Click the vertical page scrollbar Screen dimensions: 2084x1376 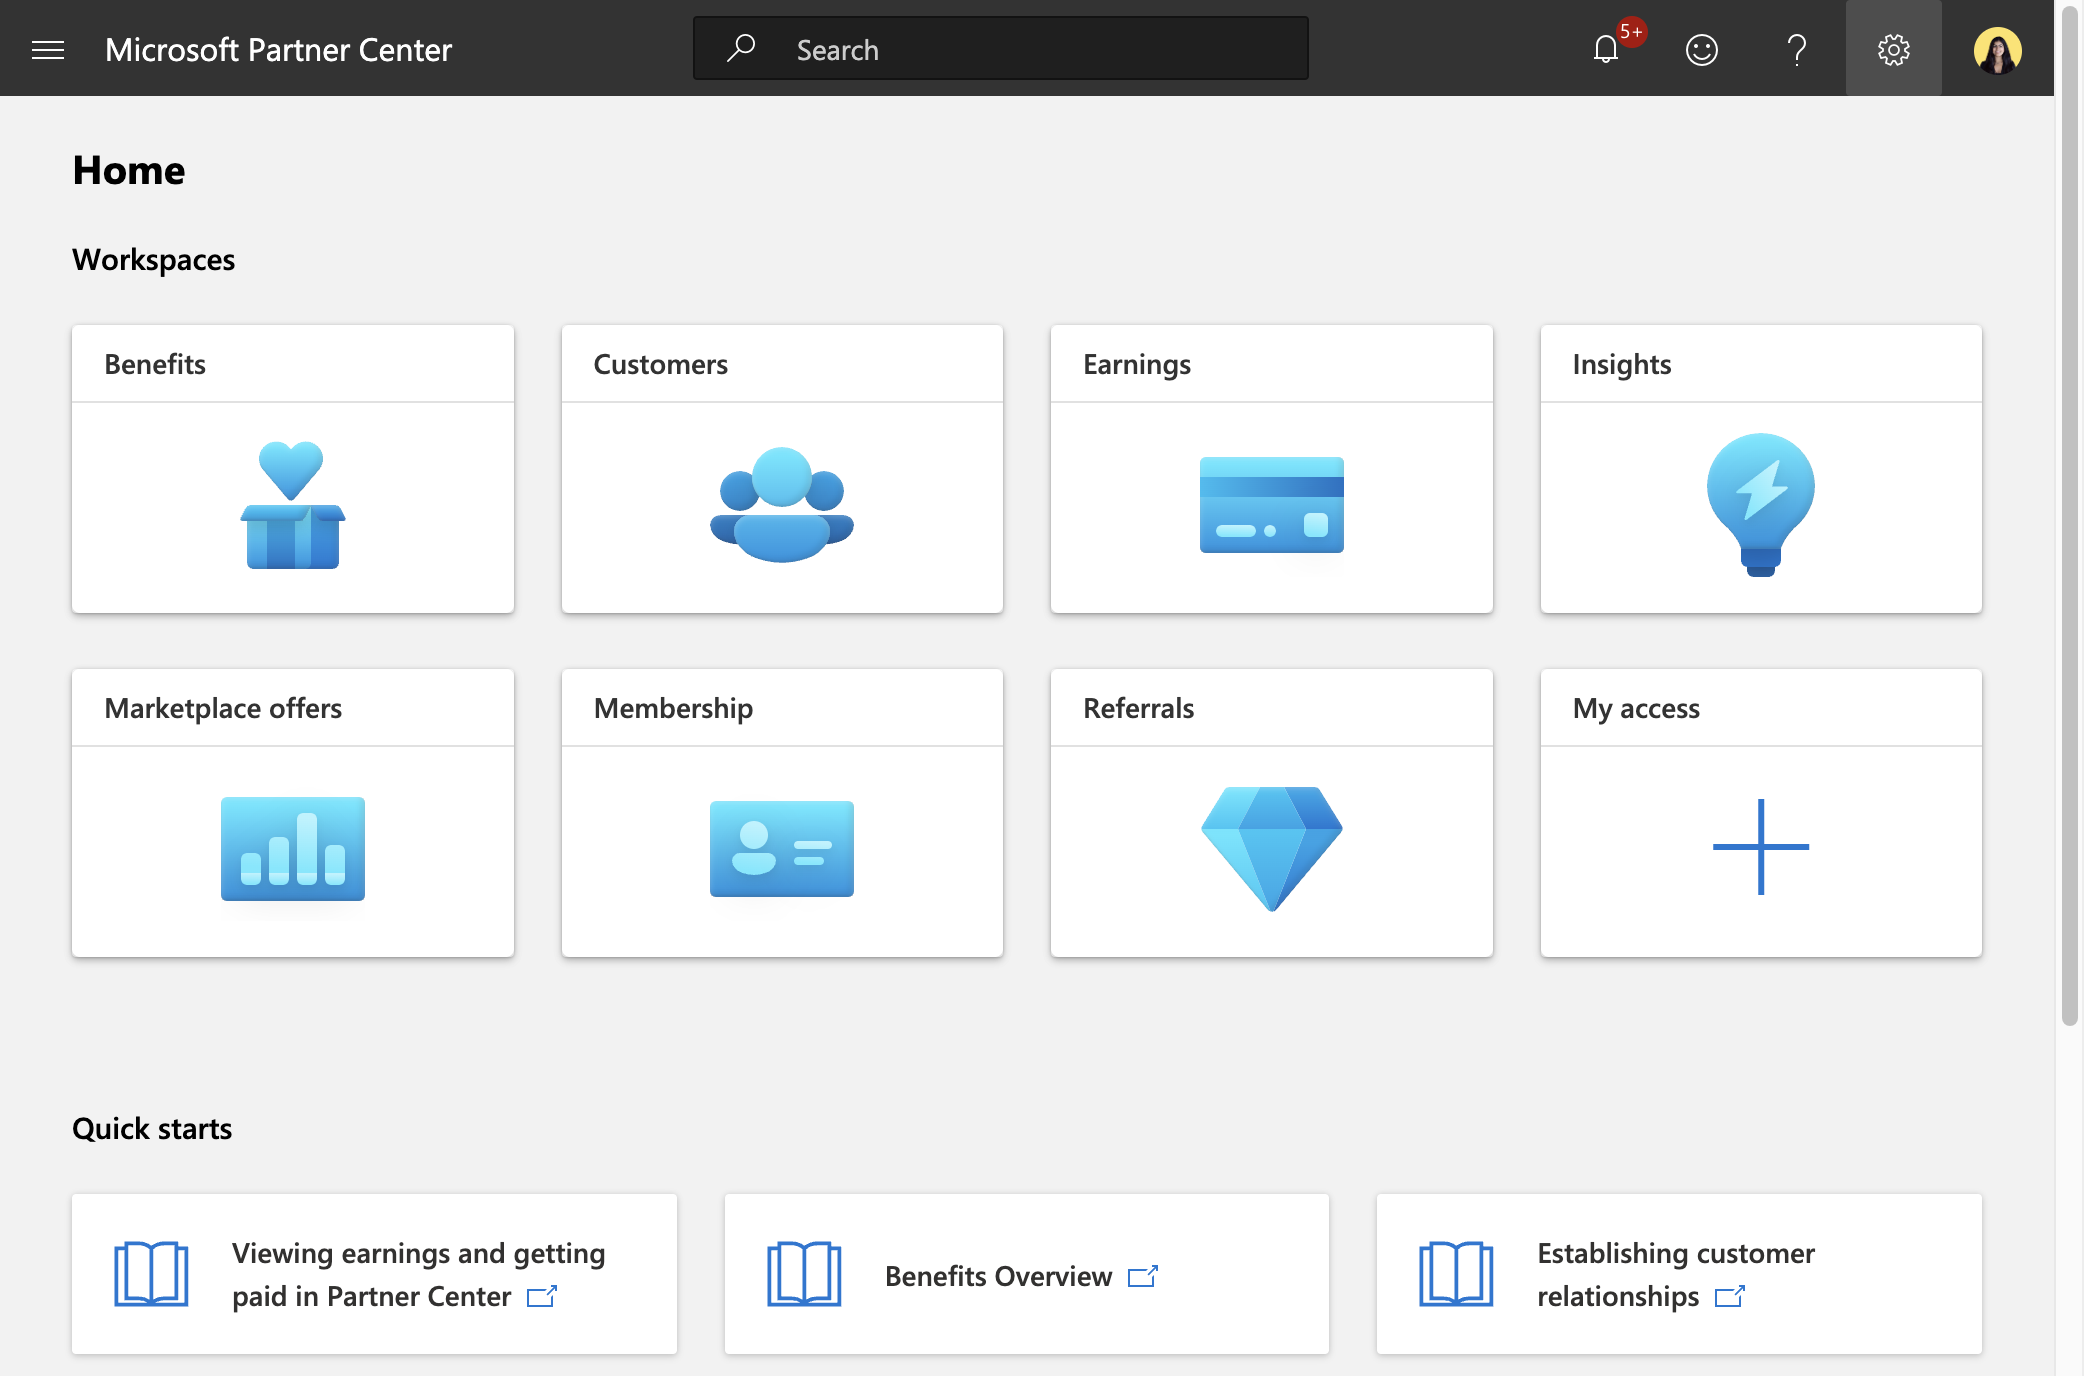(2069, 515)
